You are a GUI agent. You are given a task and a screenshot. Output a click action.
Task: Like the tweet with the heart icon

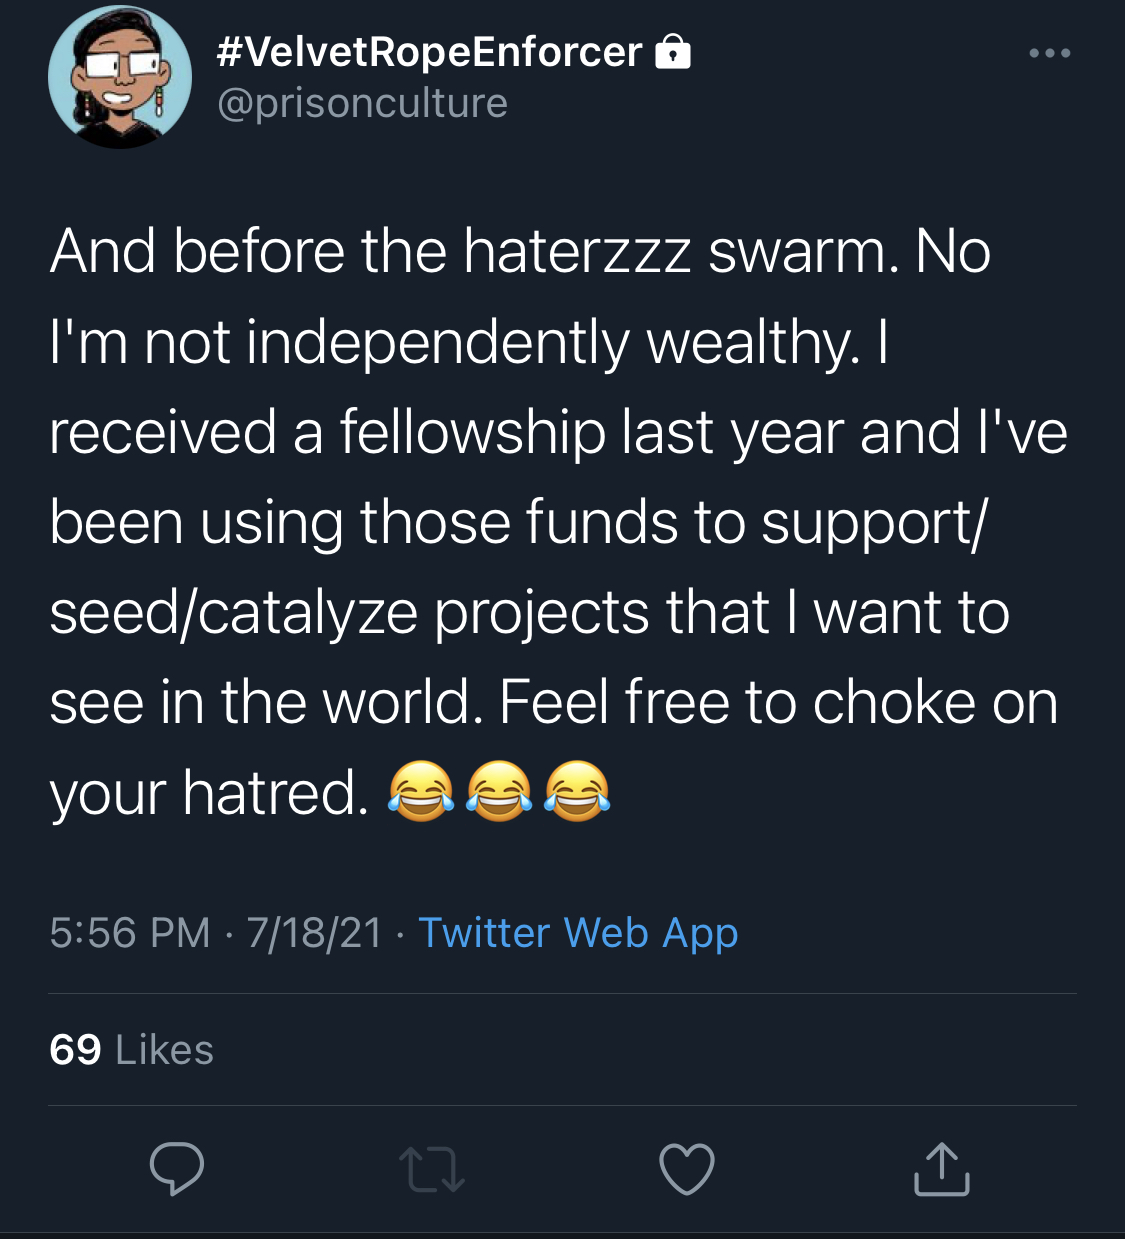pyautogui.click(x=687, y=1169)
